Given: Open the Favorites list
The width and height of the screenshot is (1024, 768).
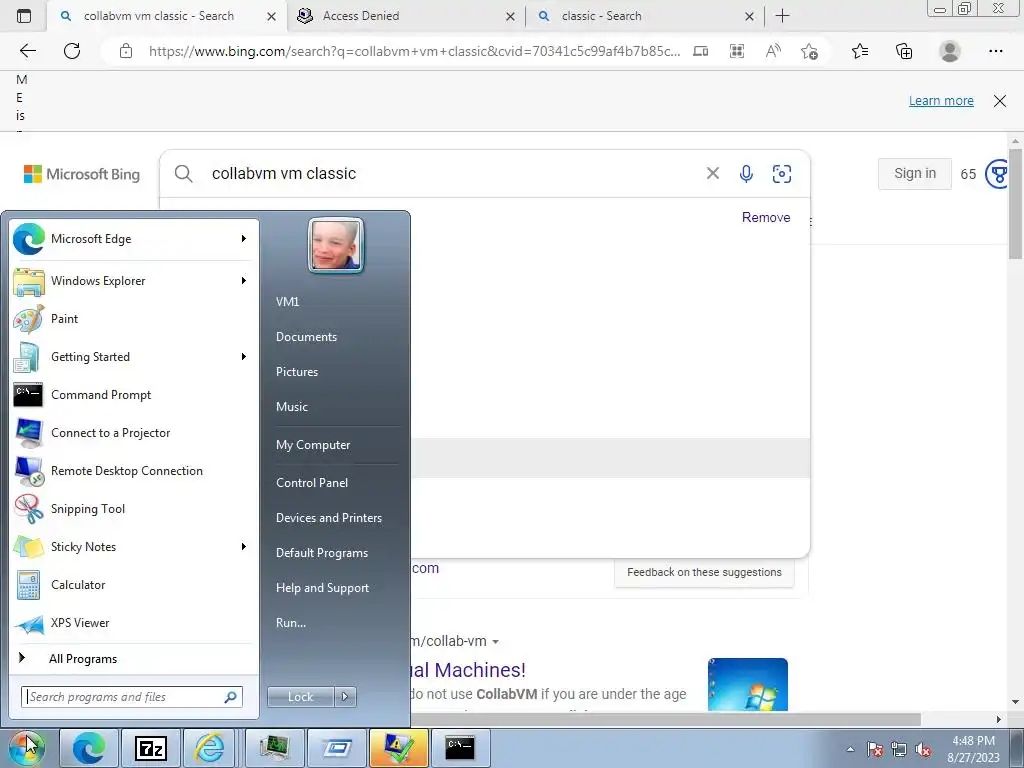Looking at the screenshot, I should 860,51.
